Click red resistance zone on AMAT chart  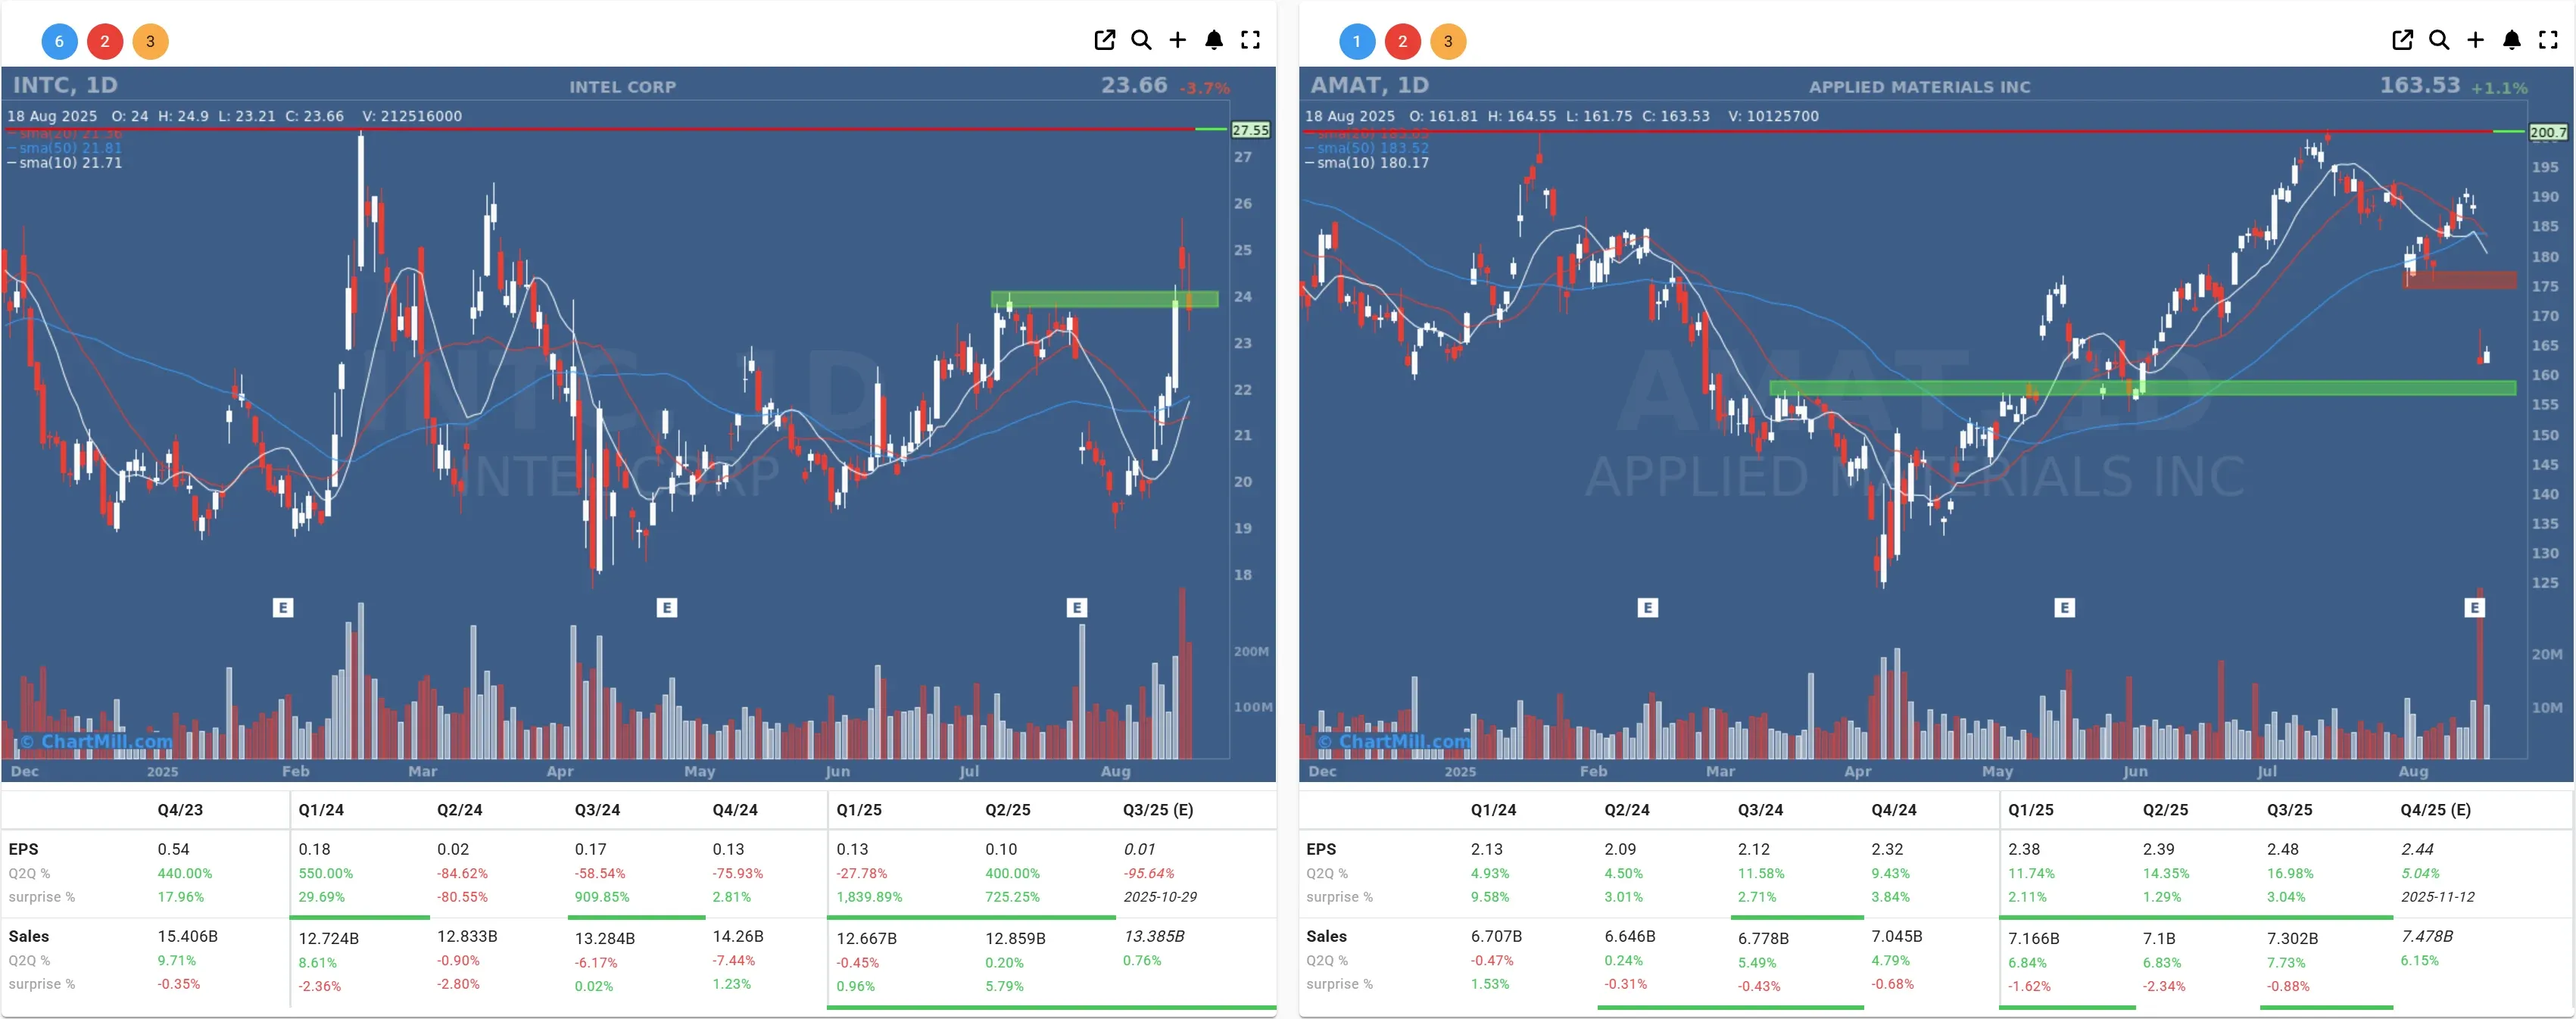pos(2460,280)
